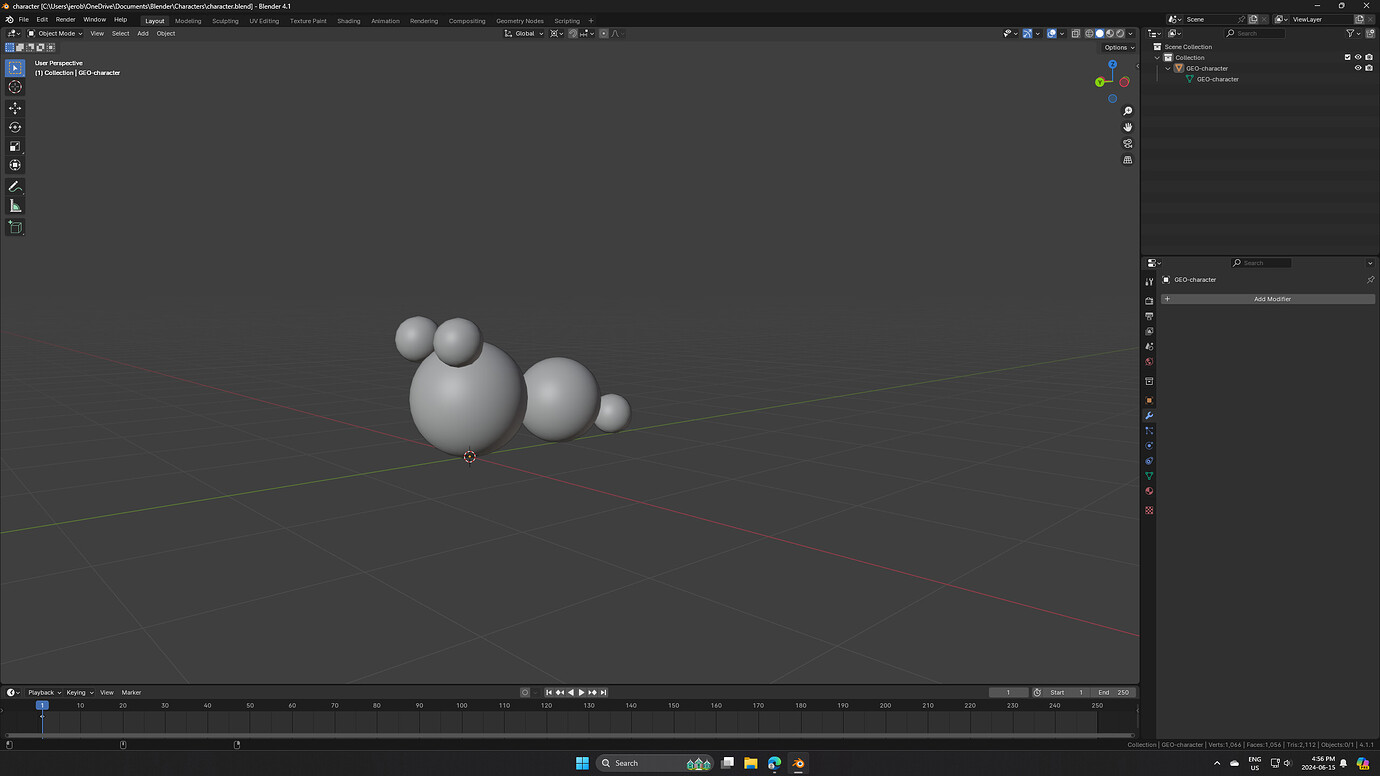Open the Object Data properties tab
The height and width of the screenshot is (776, 1380).
point(1149,476)
